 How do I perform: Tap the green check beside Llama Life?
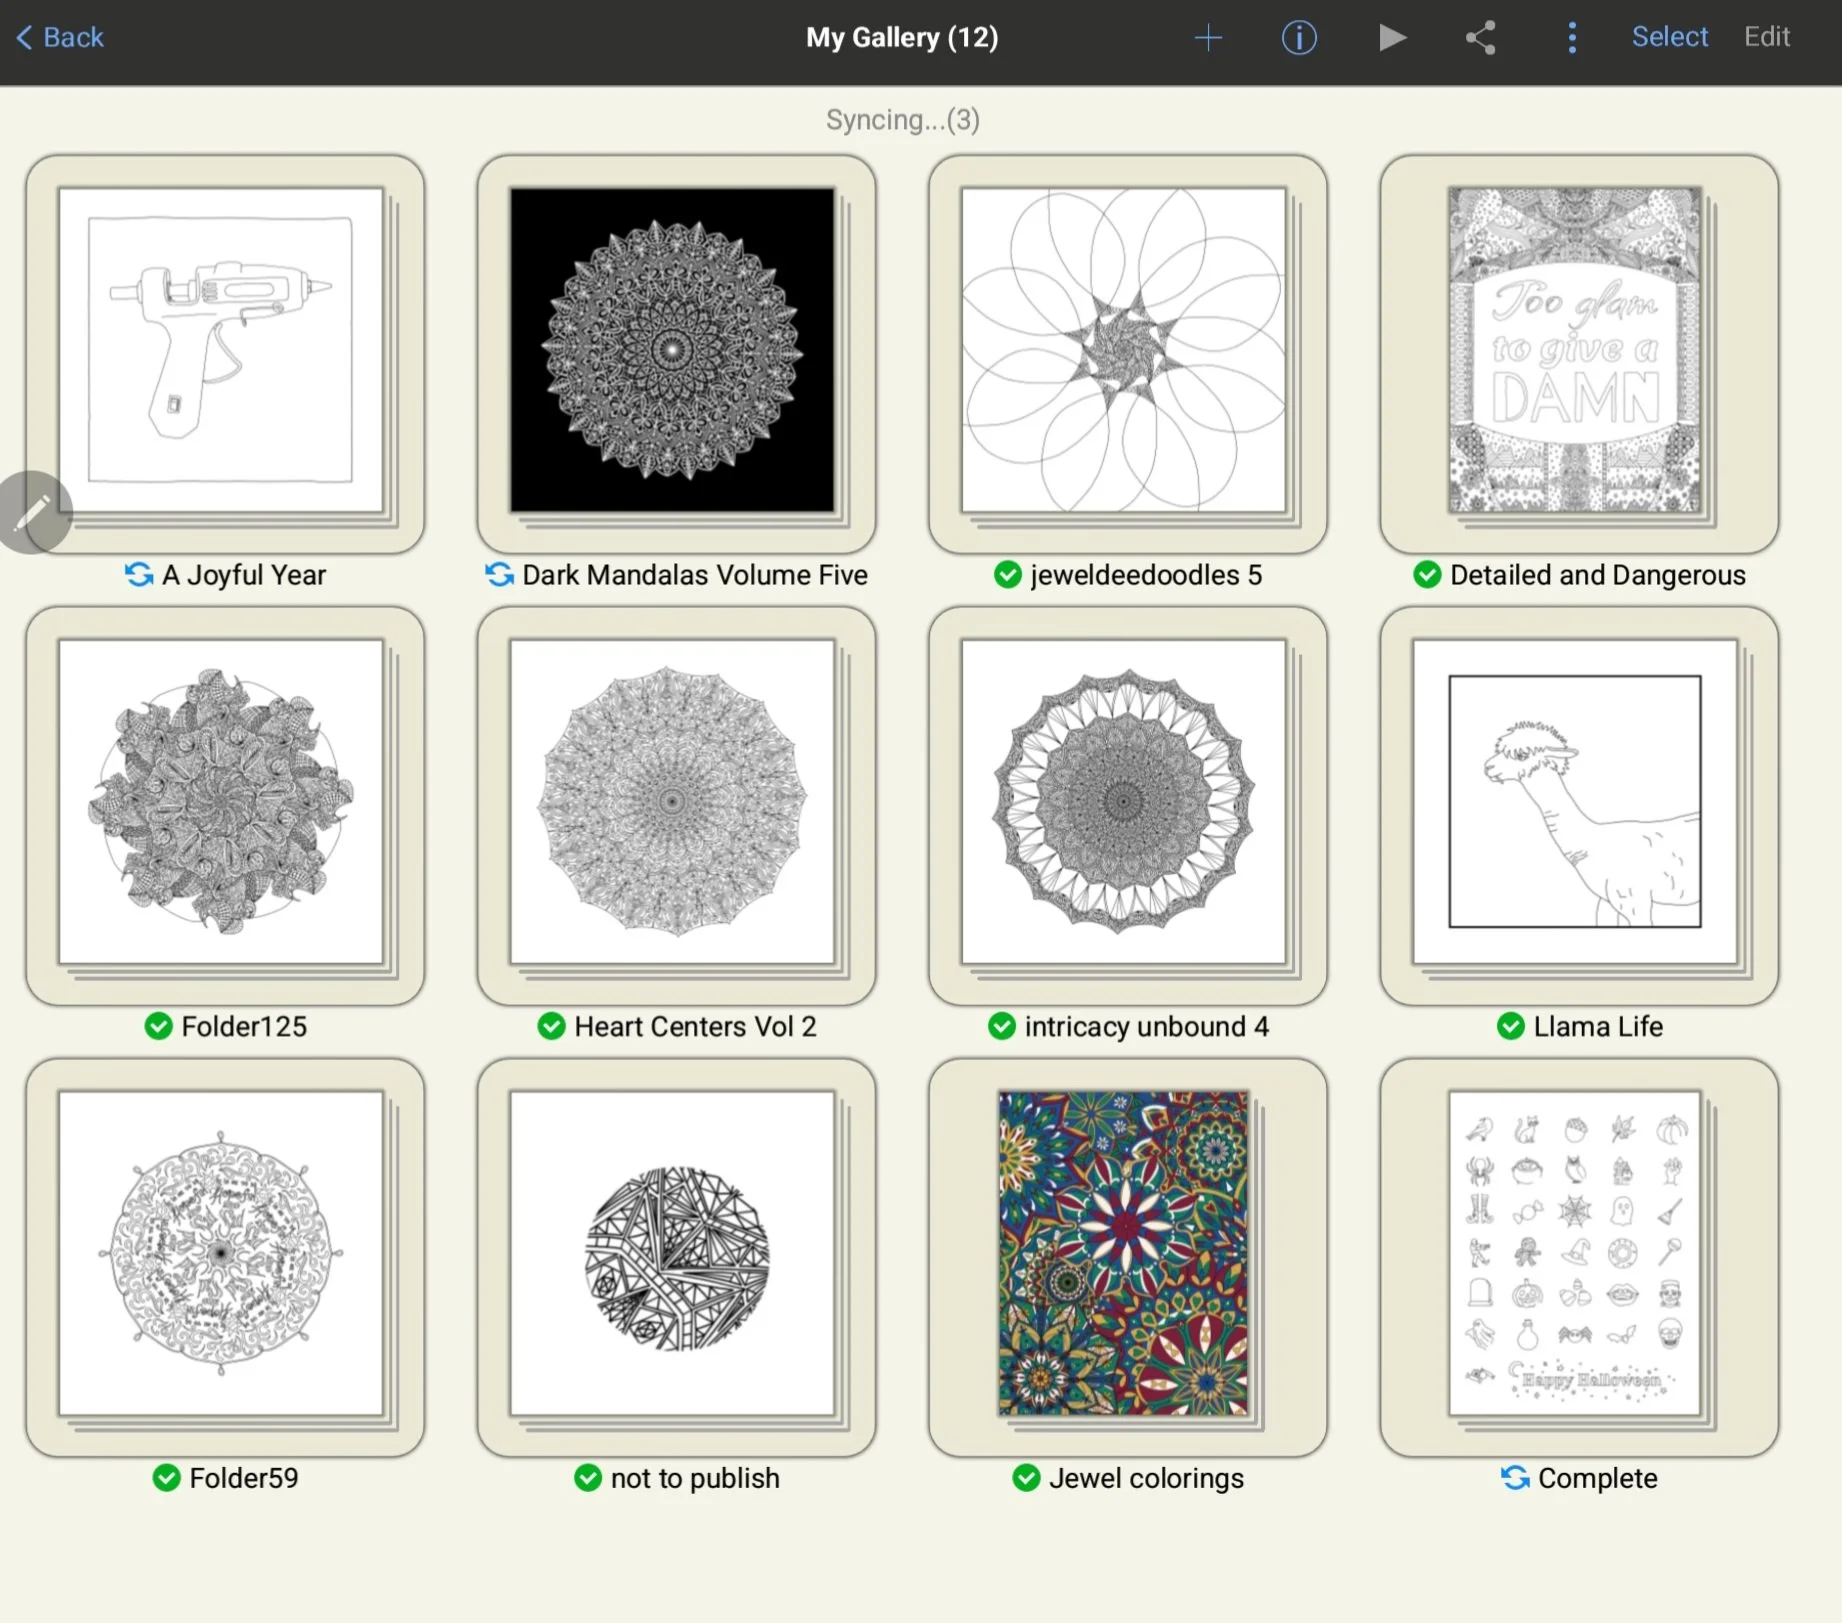(x=1511, y=1026)
